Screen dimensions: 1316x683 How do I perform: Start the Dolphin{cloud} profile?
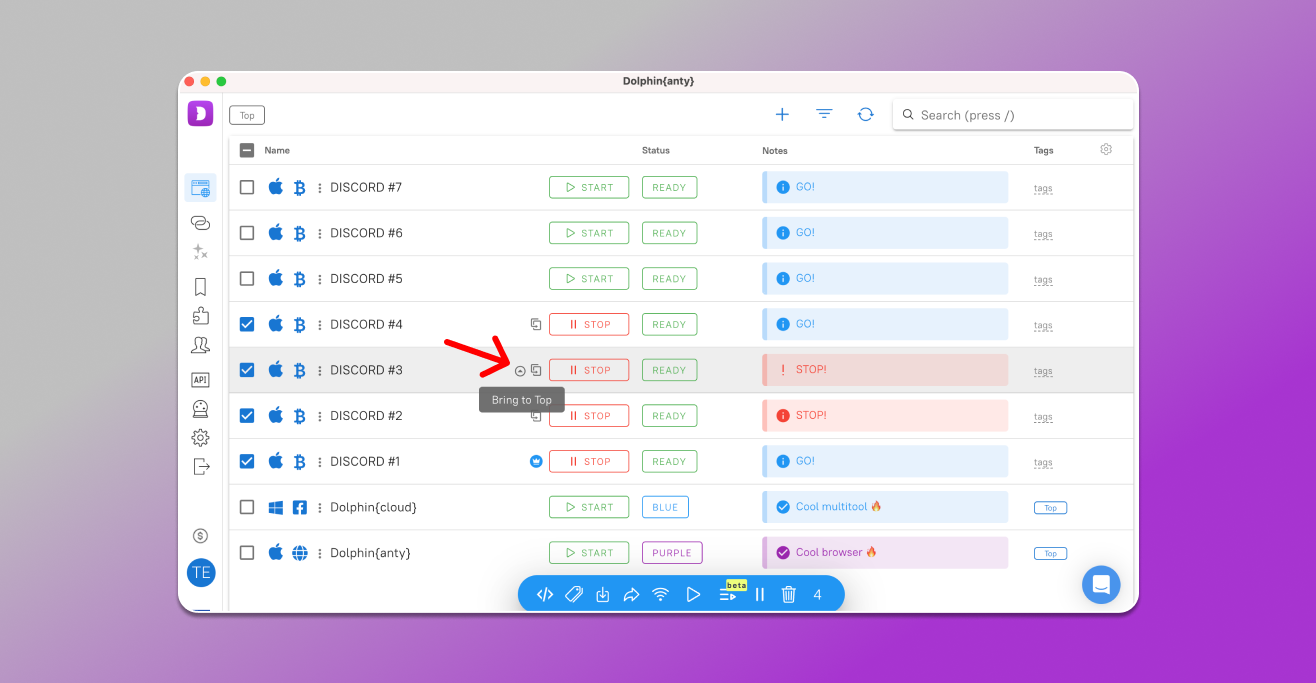click(x=589, y=507)
